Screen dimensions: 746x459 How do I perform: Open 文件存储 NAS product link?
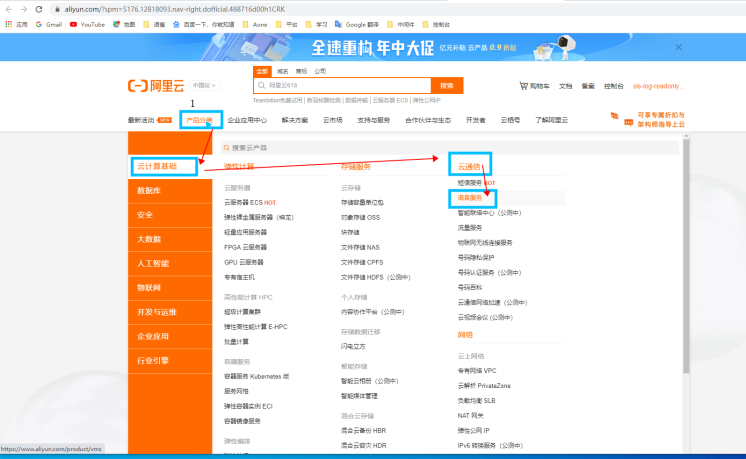360,247
